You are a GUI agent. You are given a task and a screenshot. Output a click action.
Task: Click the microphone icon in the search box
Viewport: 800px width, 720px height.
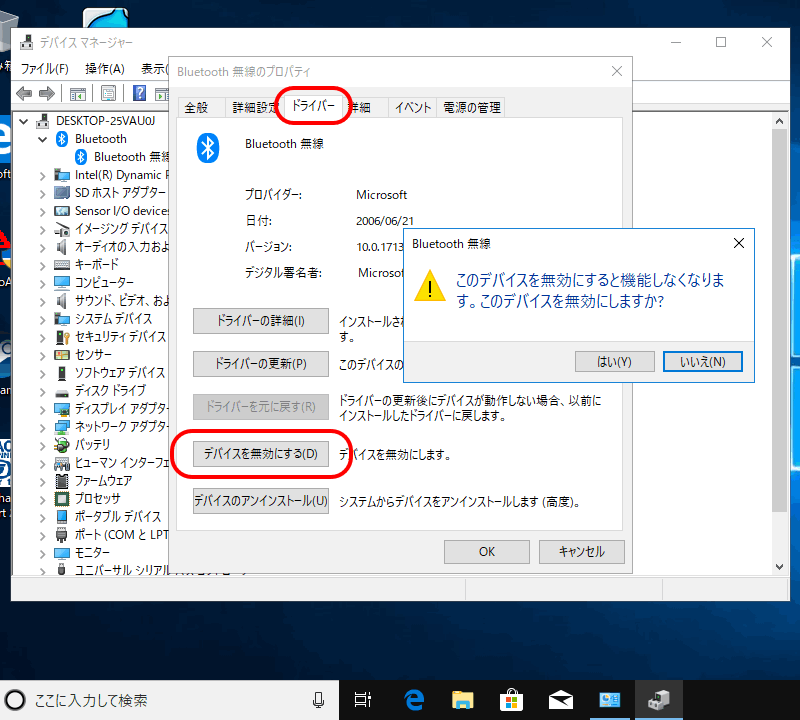318,700
